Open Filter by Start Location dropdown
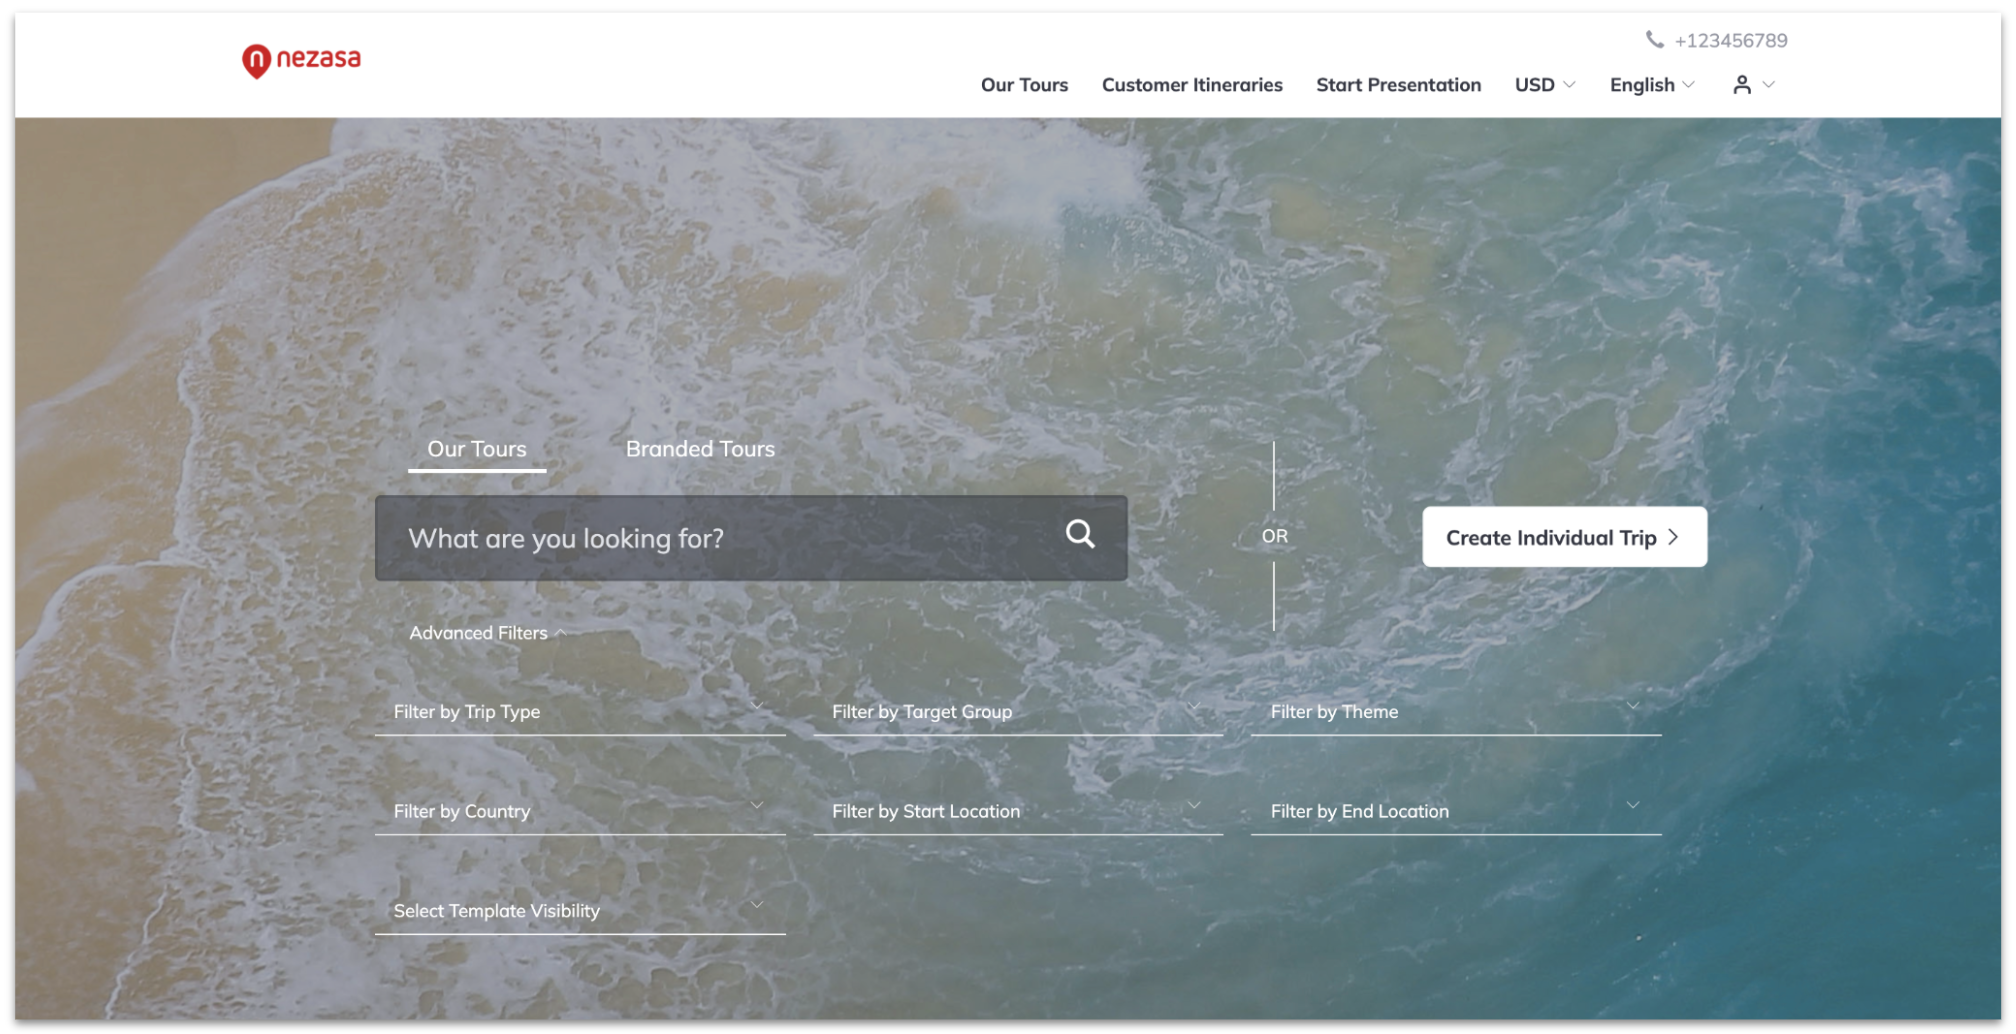 click(1018, 811)
